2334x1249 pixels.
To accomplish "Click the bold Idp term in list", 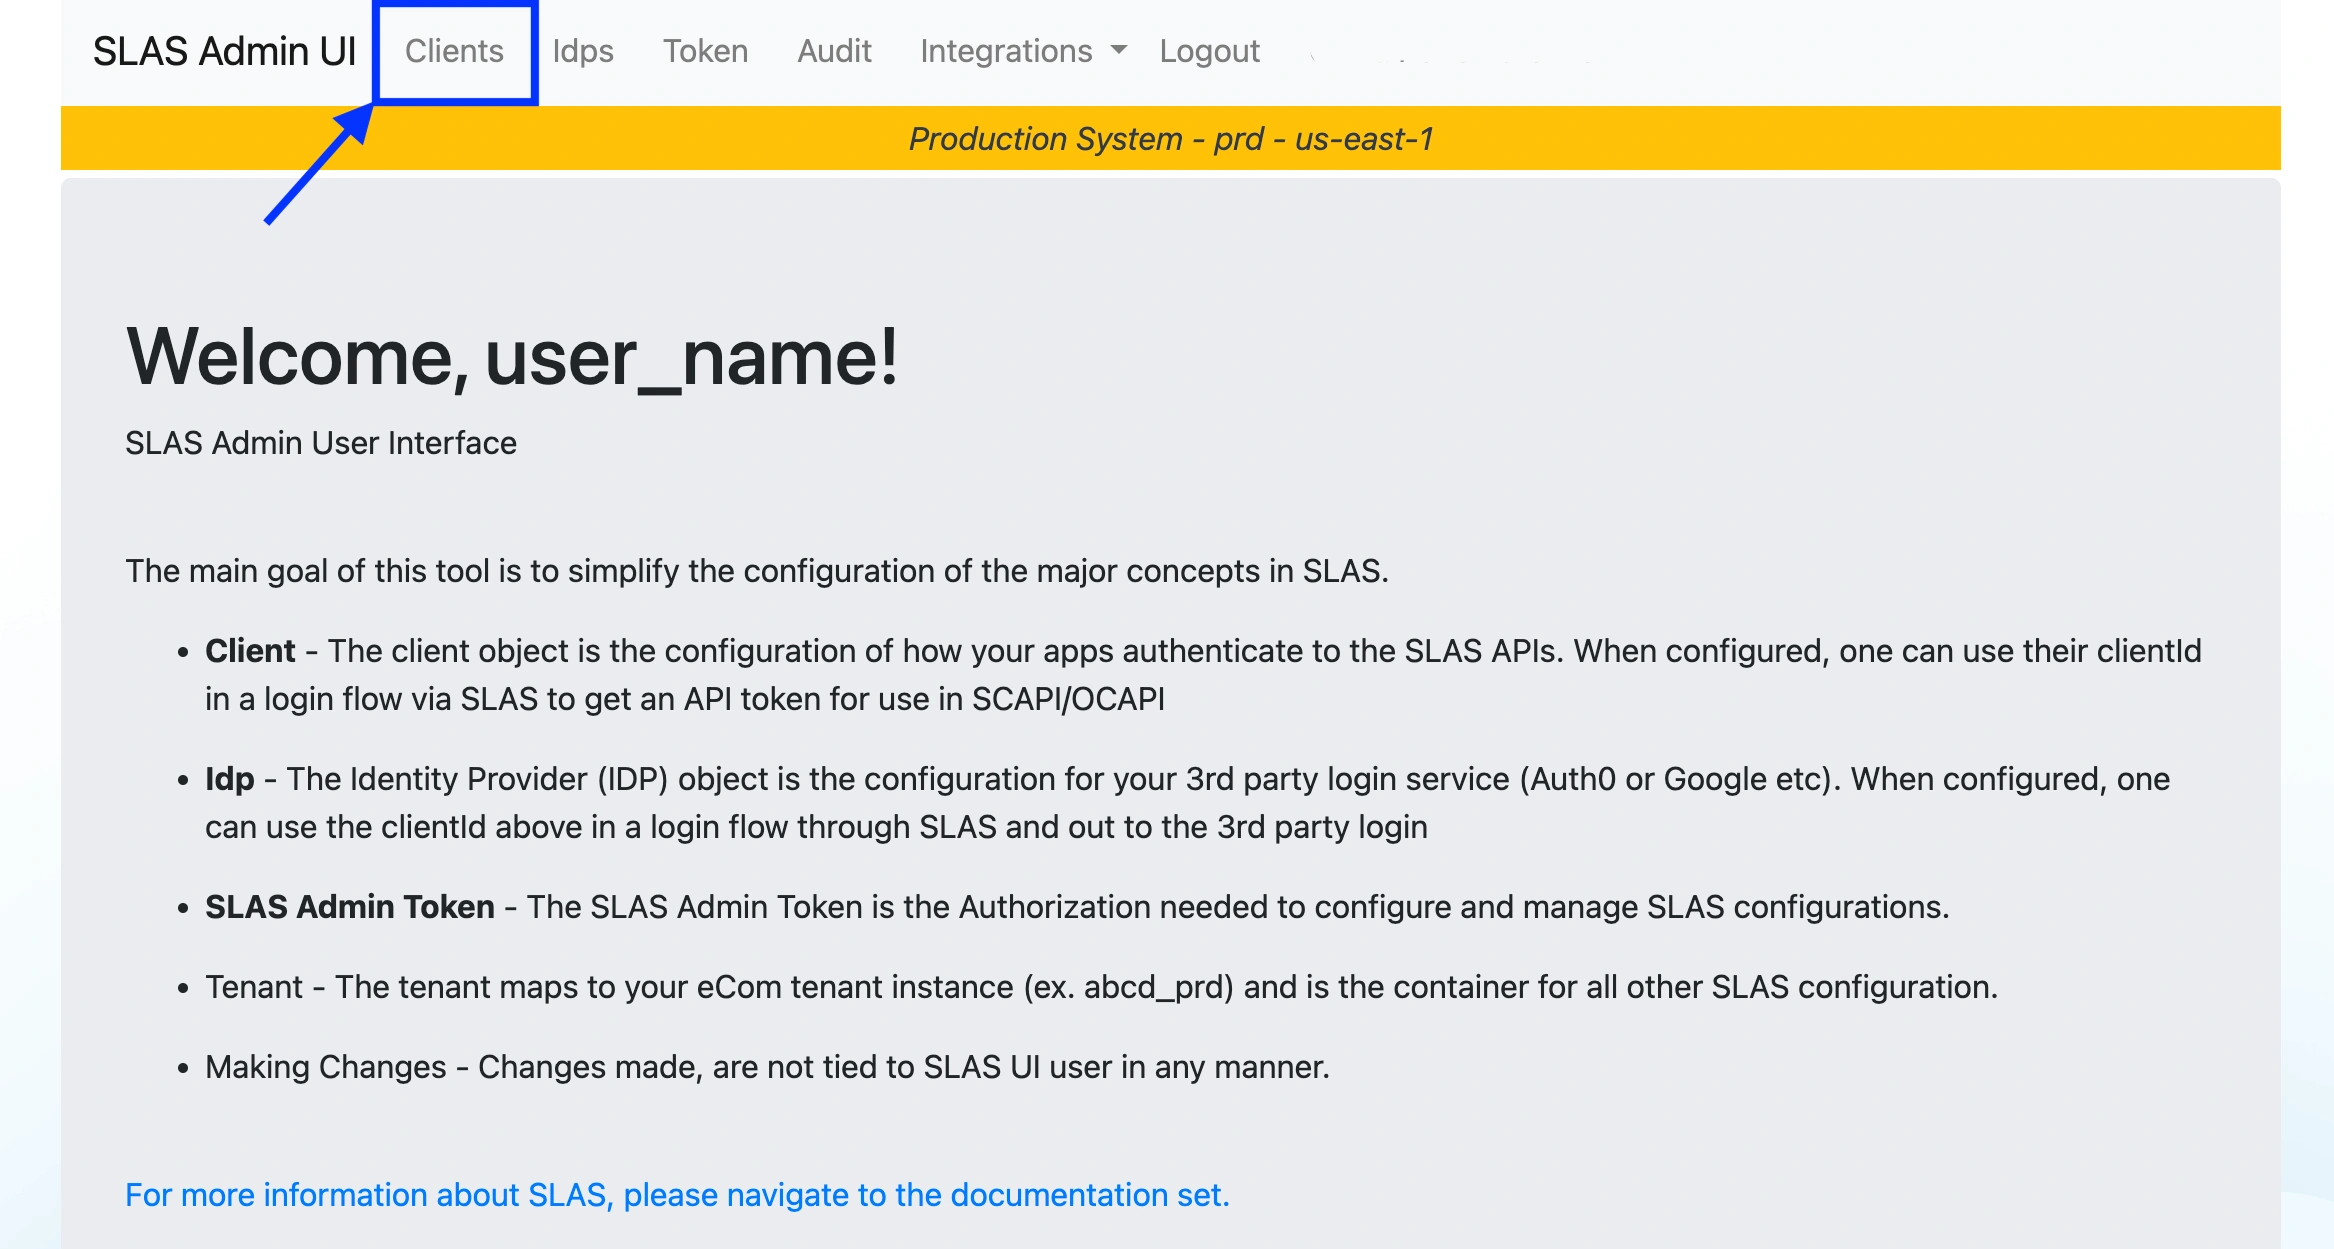I will (x=229, y=779).
